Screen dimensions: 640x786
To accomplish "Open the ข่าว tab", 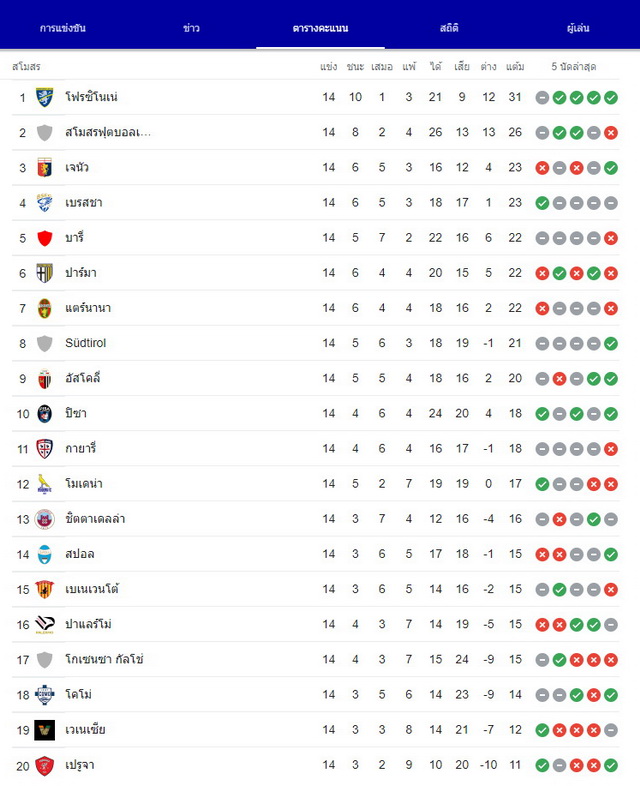I will point(191,28).
